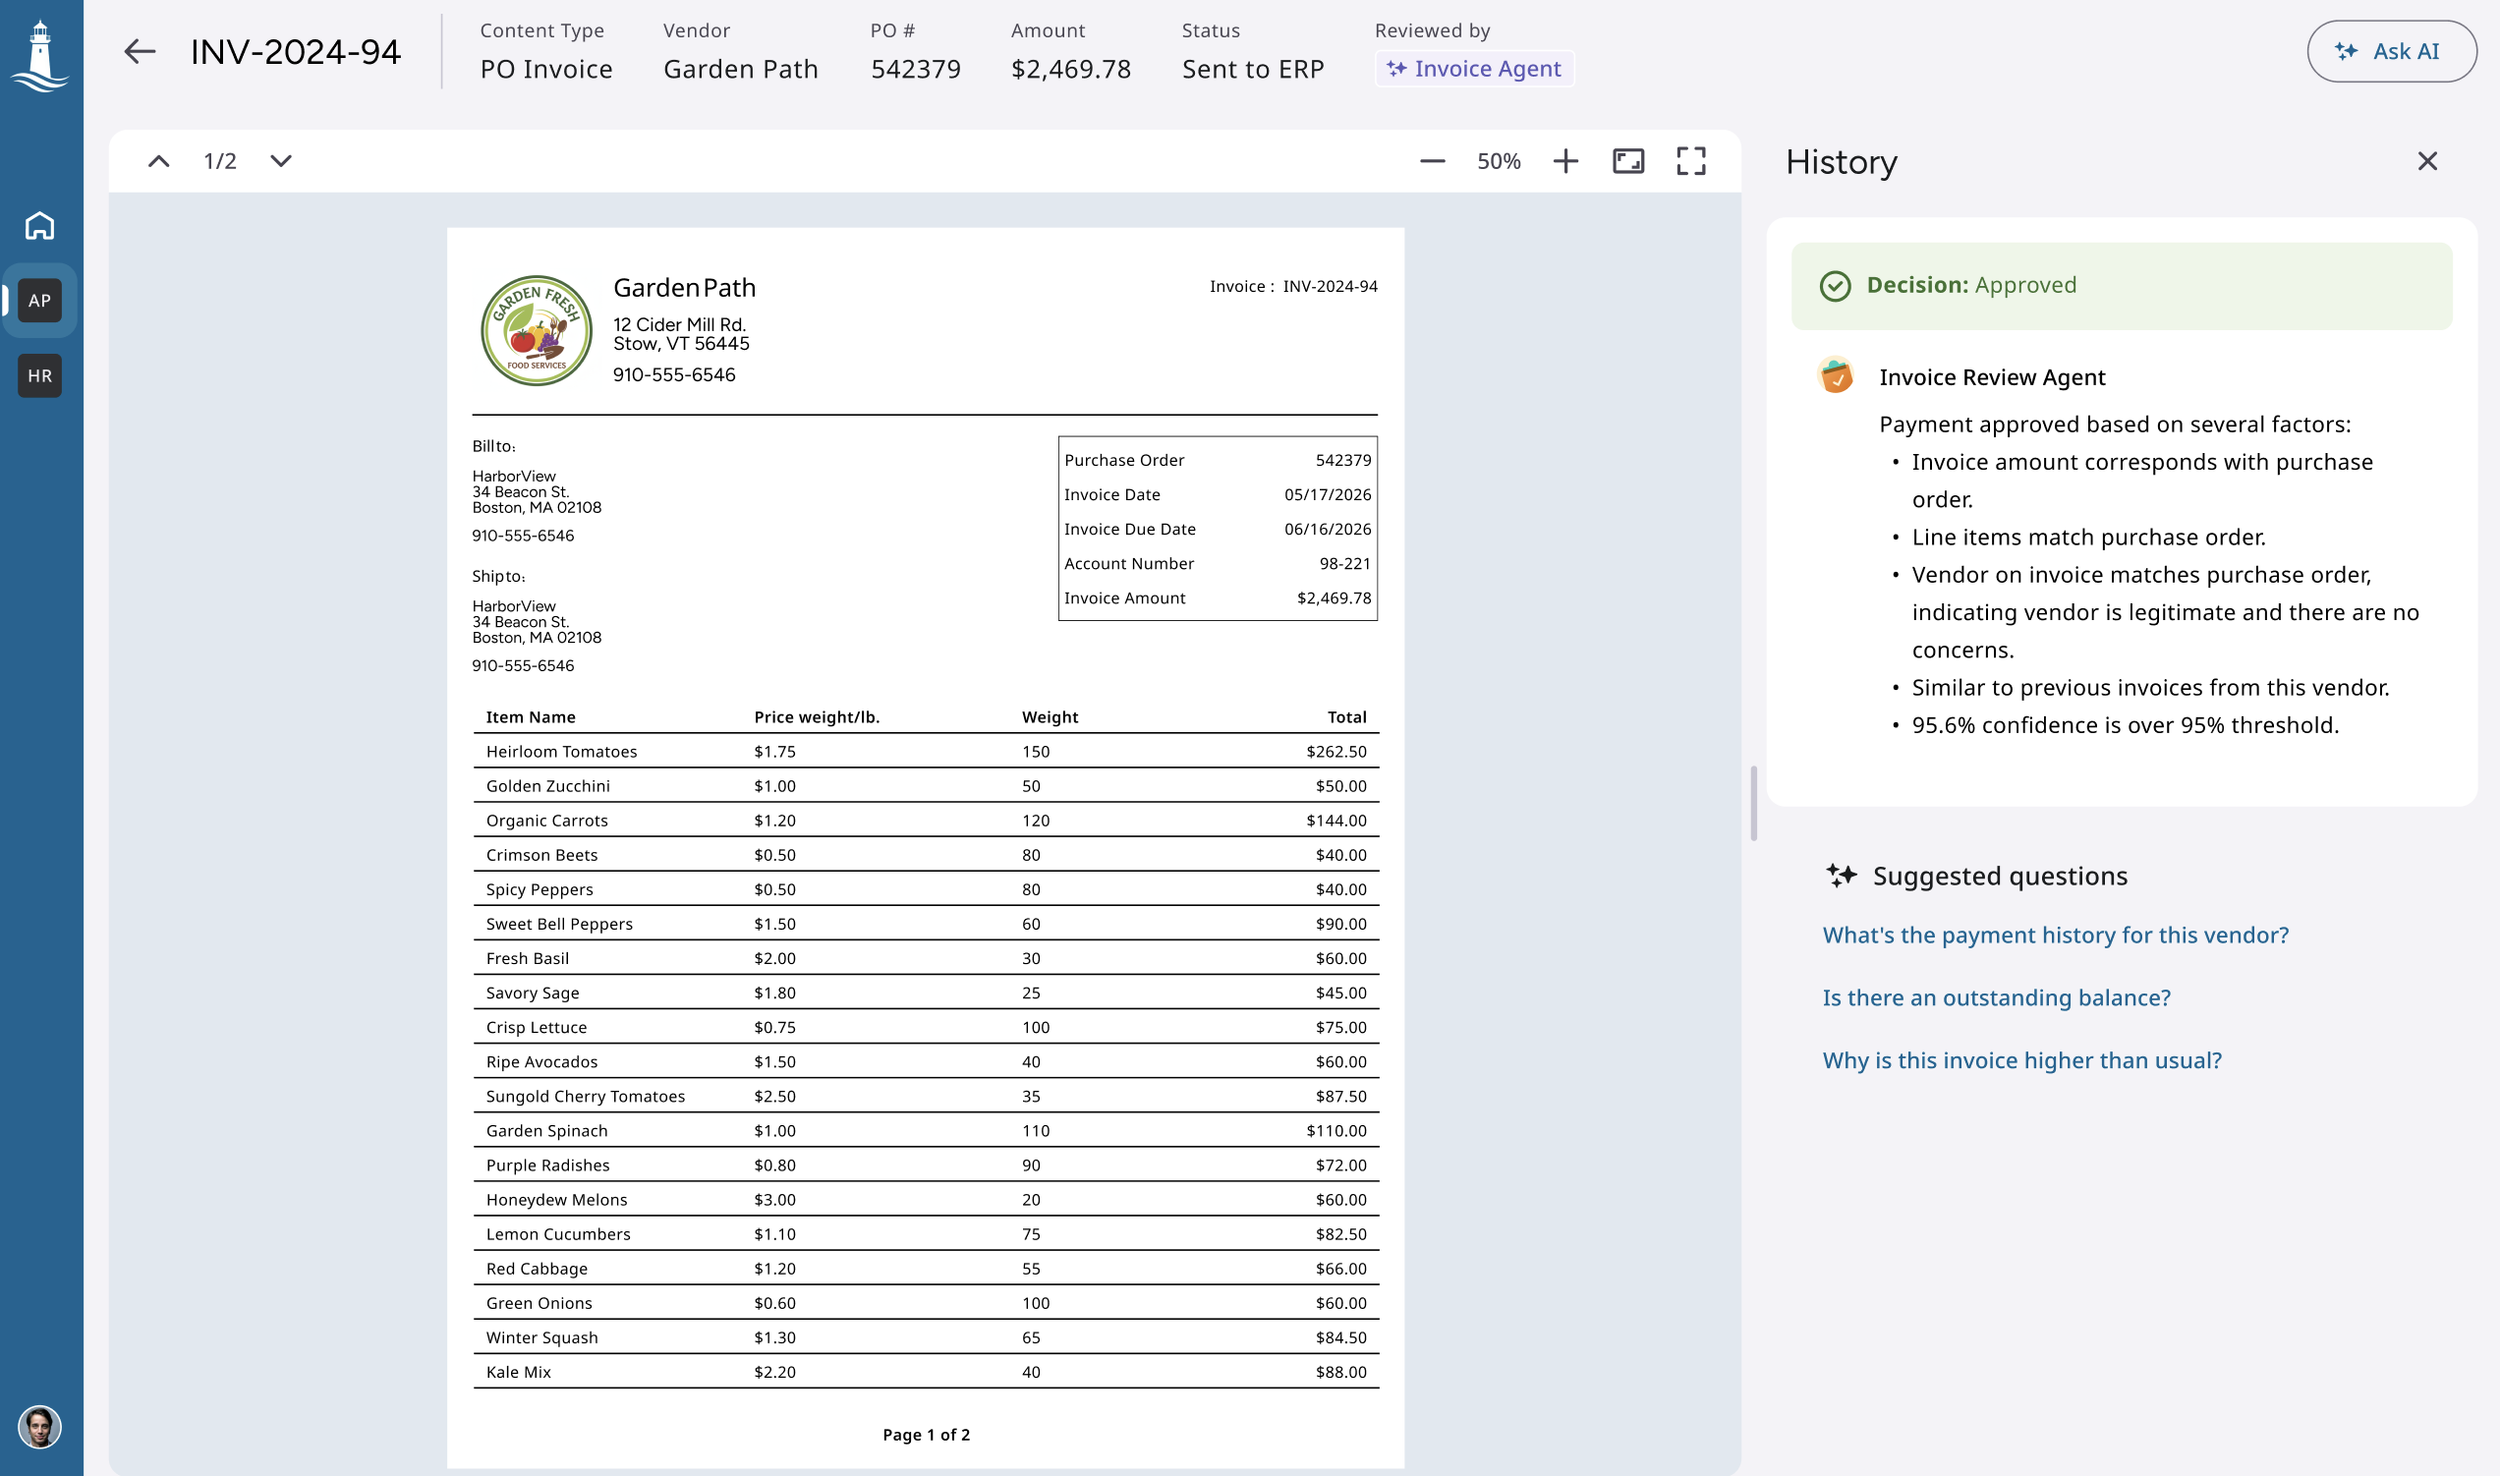Go to previous page with up chevron
Screen dimensions: 2500x1476
click(x=159, y=161)
